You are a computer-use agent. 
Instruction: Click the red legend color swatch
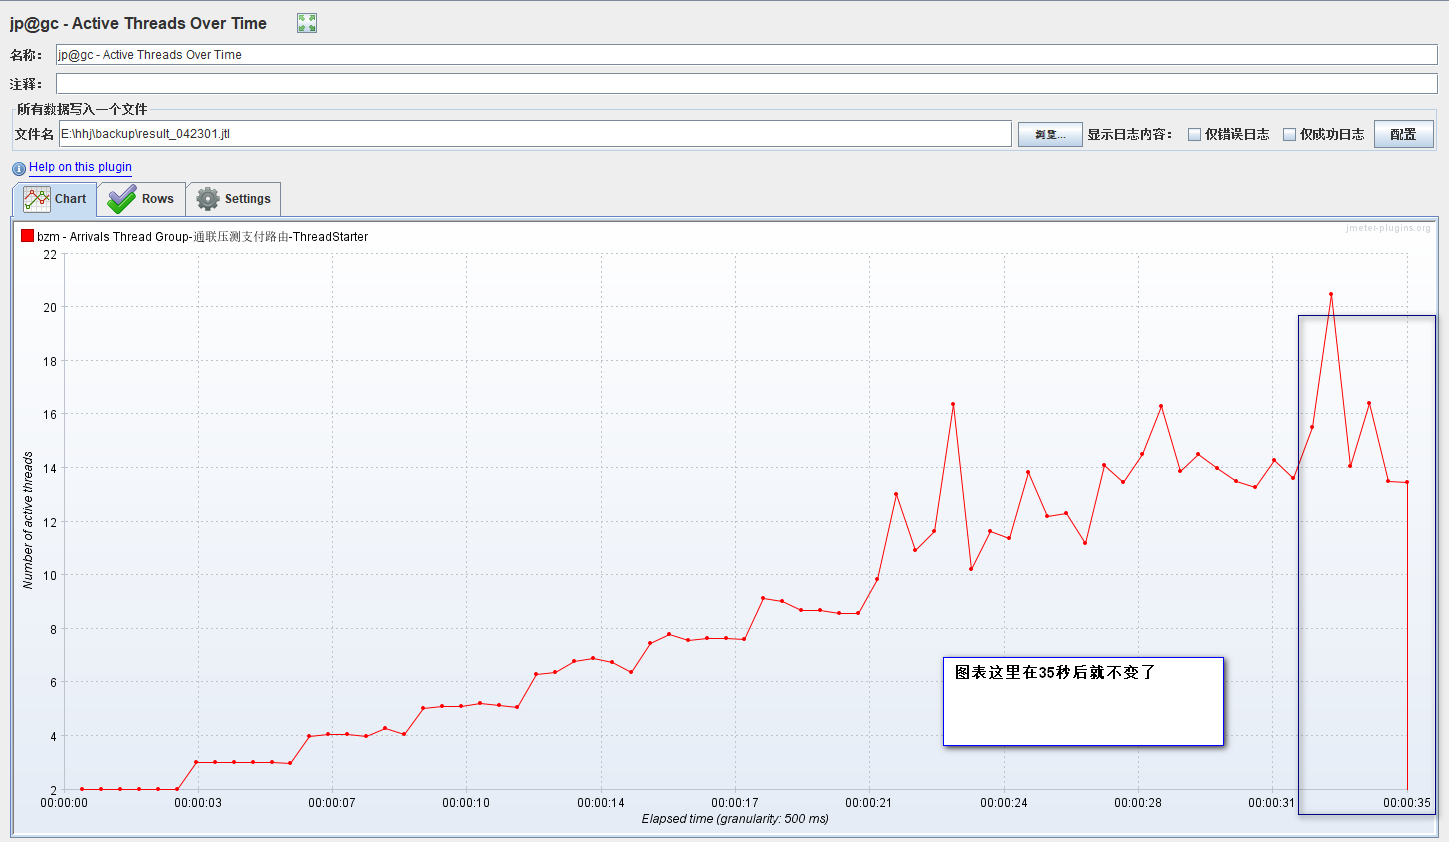(x=27, y=236)
